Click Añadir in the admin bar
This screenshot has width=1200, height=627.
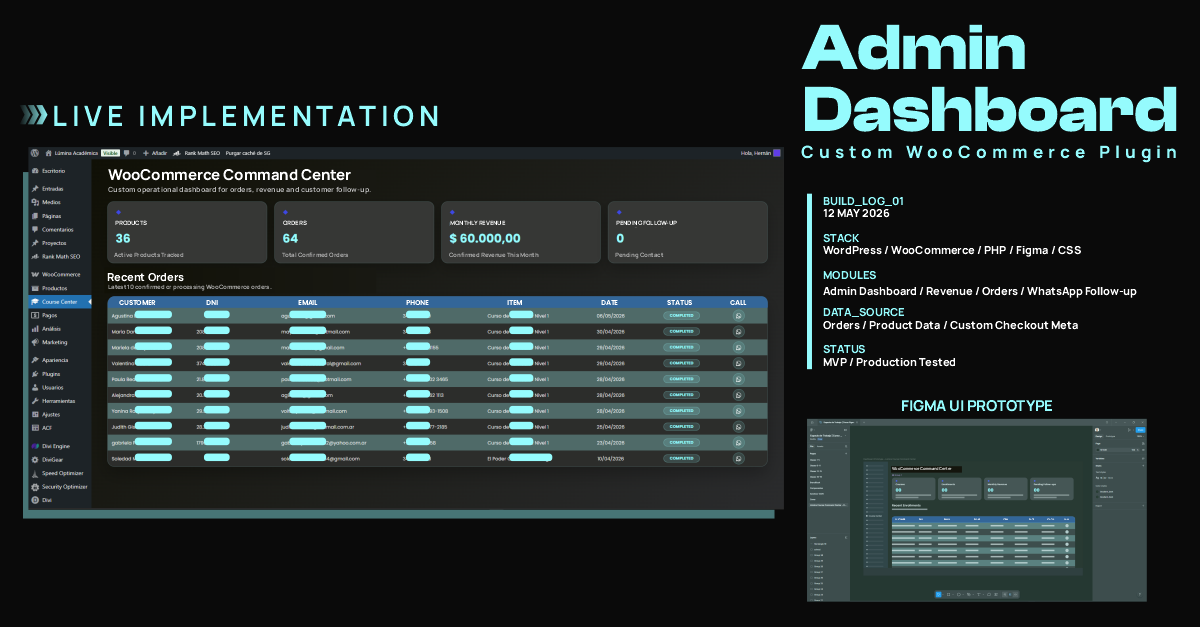tap(155, 153)
